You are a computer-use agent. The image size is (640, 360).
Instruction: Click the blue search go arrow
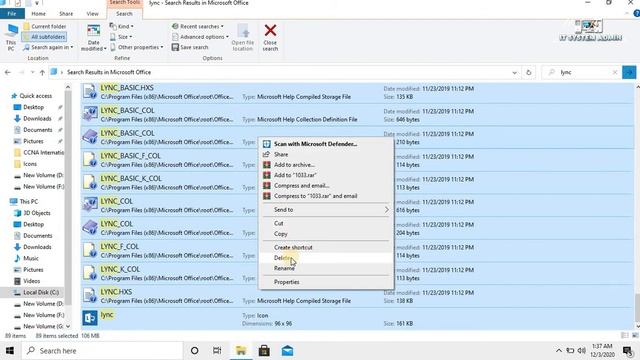pyautogui.click(x=629, y=72)
